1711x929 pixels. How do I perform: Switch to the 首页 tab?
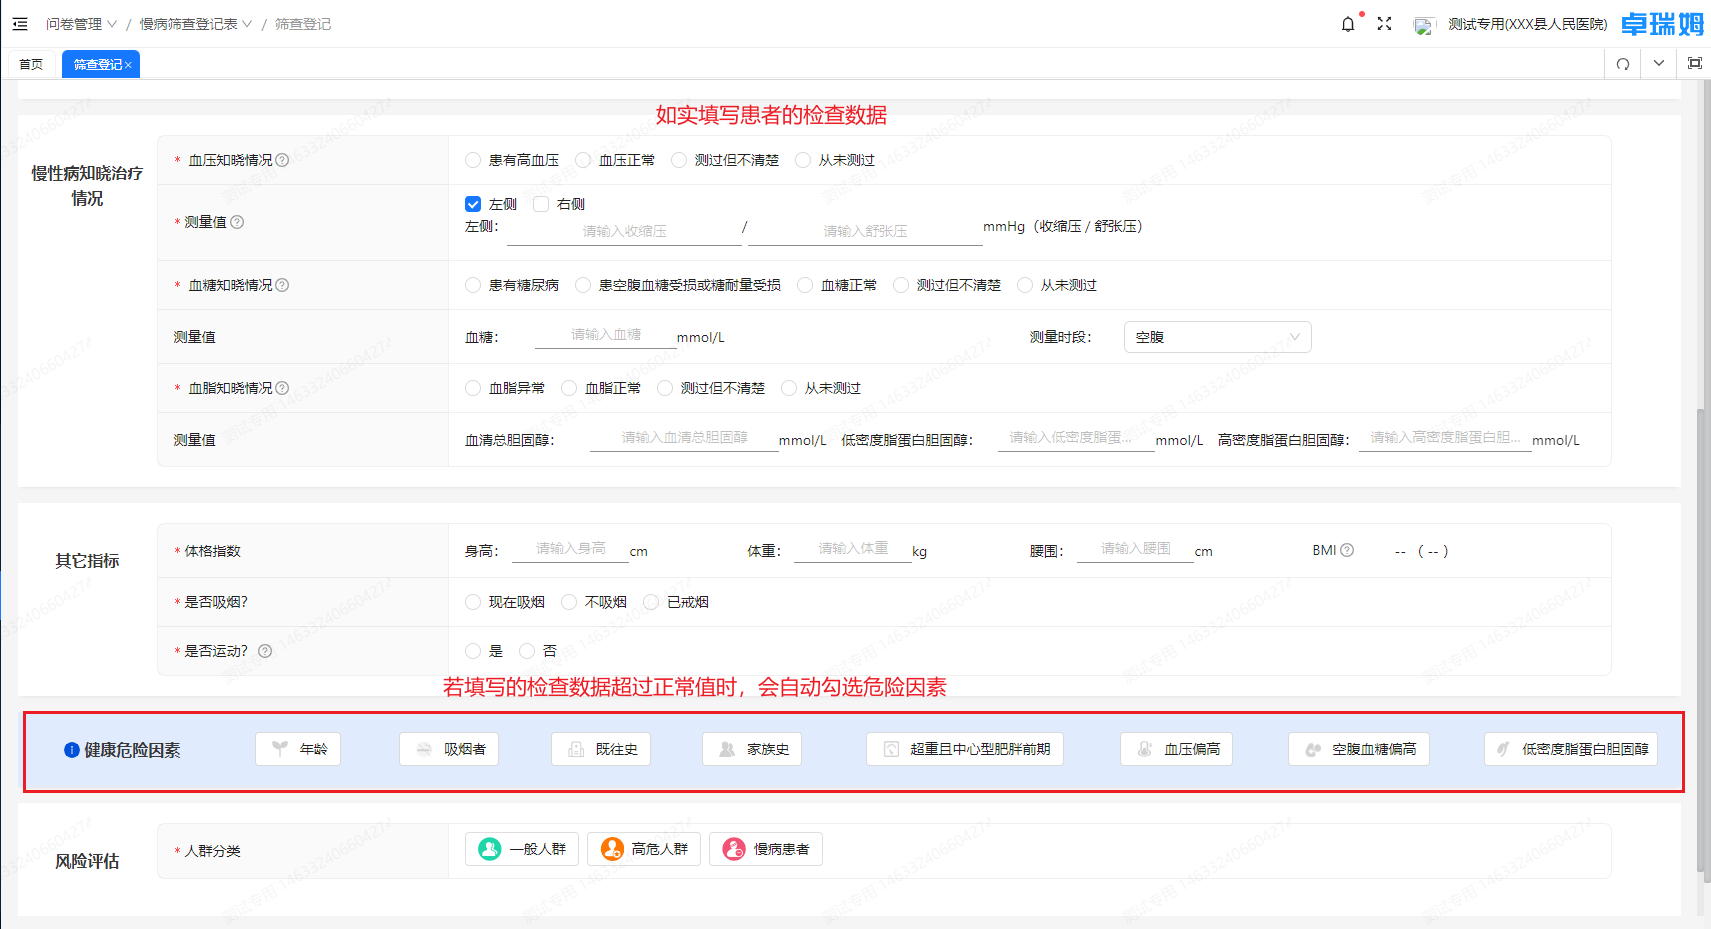(30, 63)
